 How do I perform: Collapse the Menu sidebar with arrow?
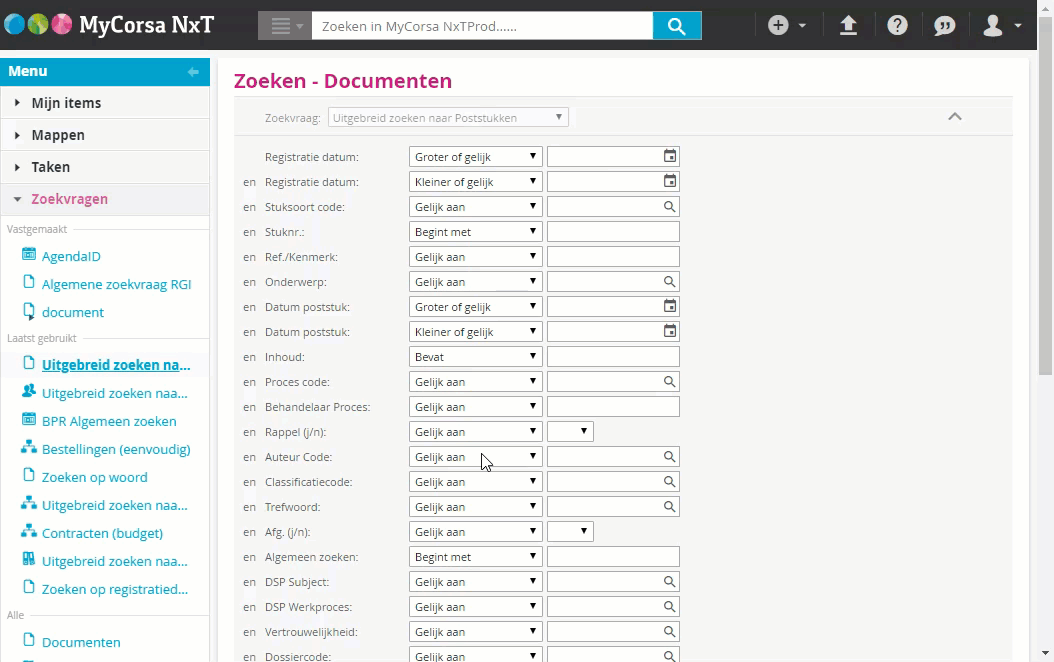coord(193,71)
